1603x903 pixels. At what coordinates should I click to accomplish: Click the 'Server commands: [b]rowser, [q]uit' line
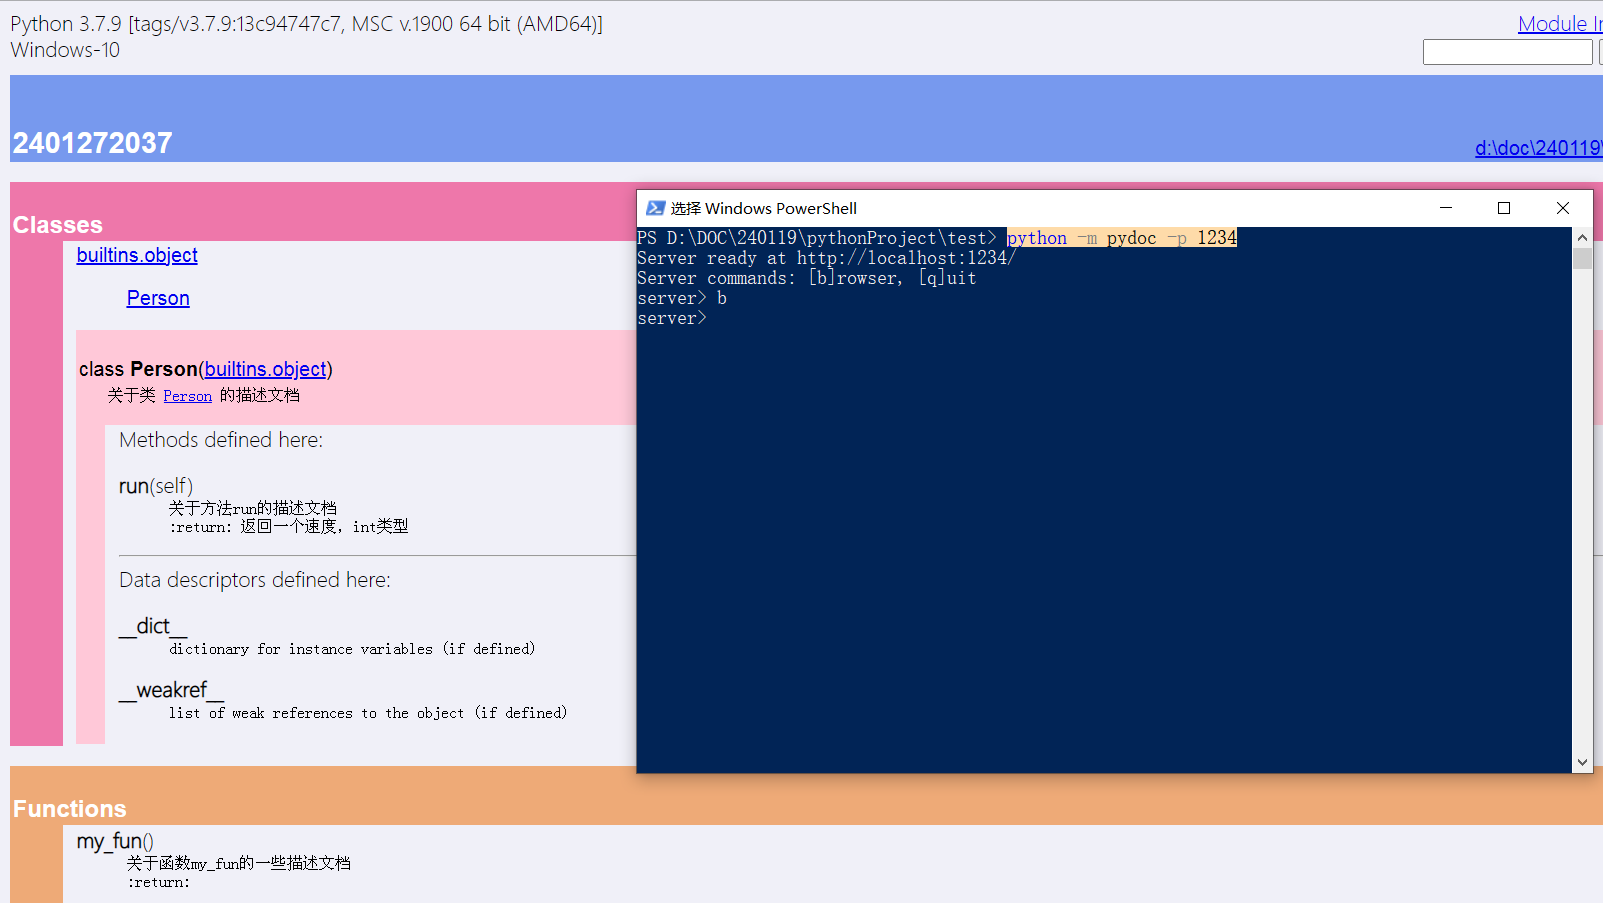pyautogui.click(x=807, y=278)
